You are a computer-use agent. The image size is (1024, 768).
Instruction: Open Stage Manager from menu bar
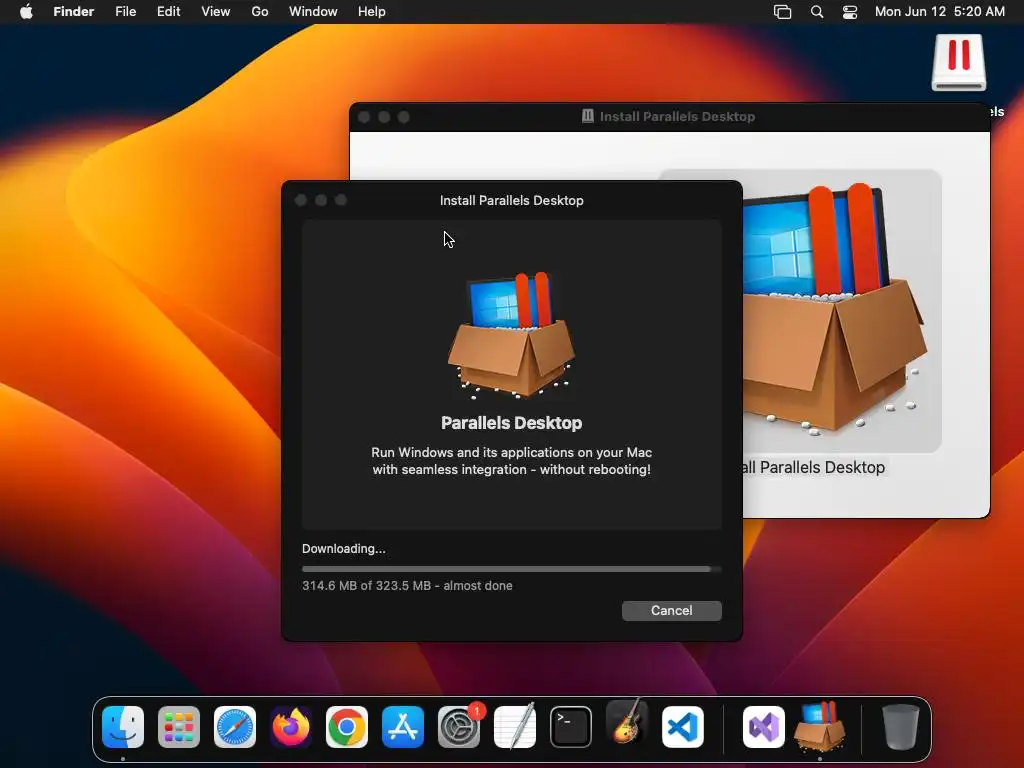782,12
